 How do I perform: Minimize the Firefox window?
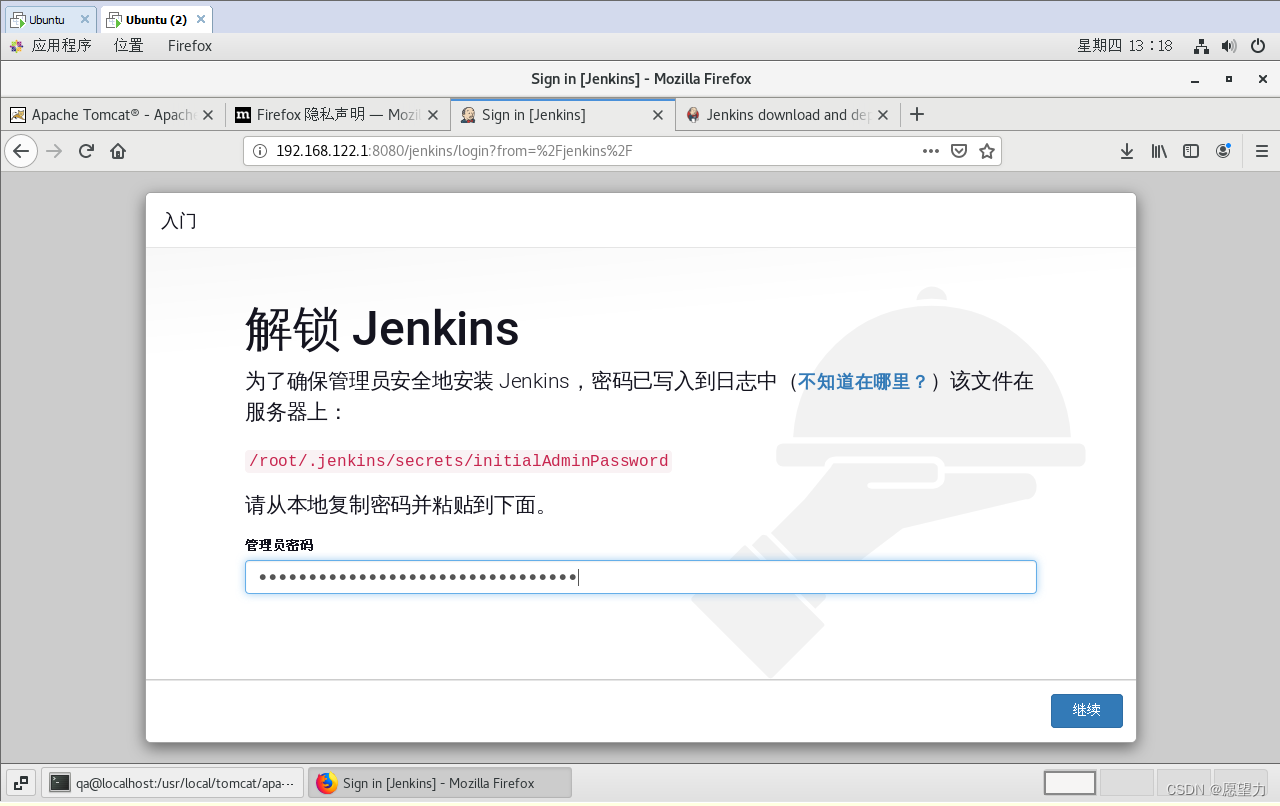pos(1194,79)
